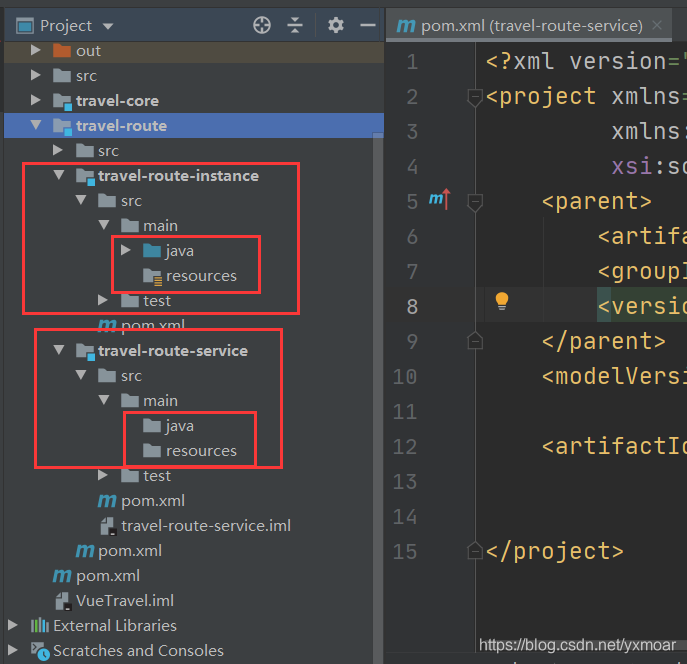Open the root pom.xml above VueTravel.iml
687x664 pixels.
tap(108, 576)
